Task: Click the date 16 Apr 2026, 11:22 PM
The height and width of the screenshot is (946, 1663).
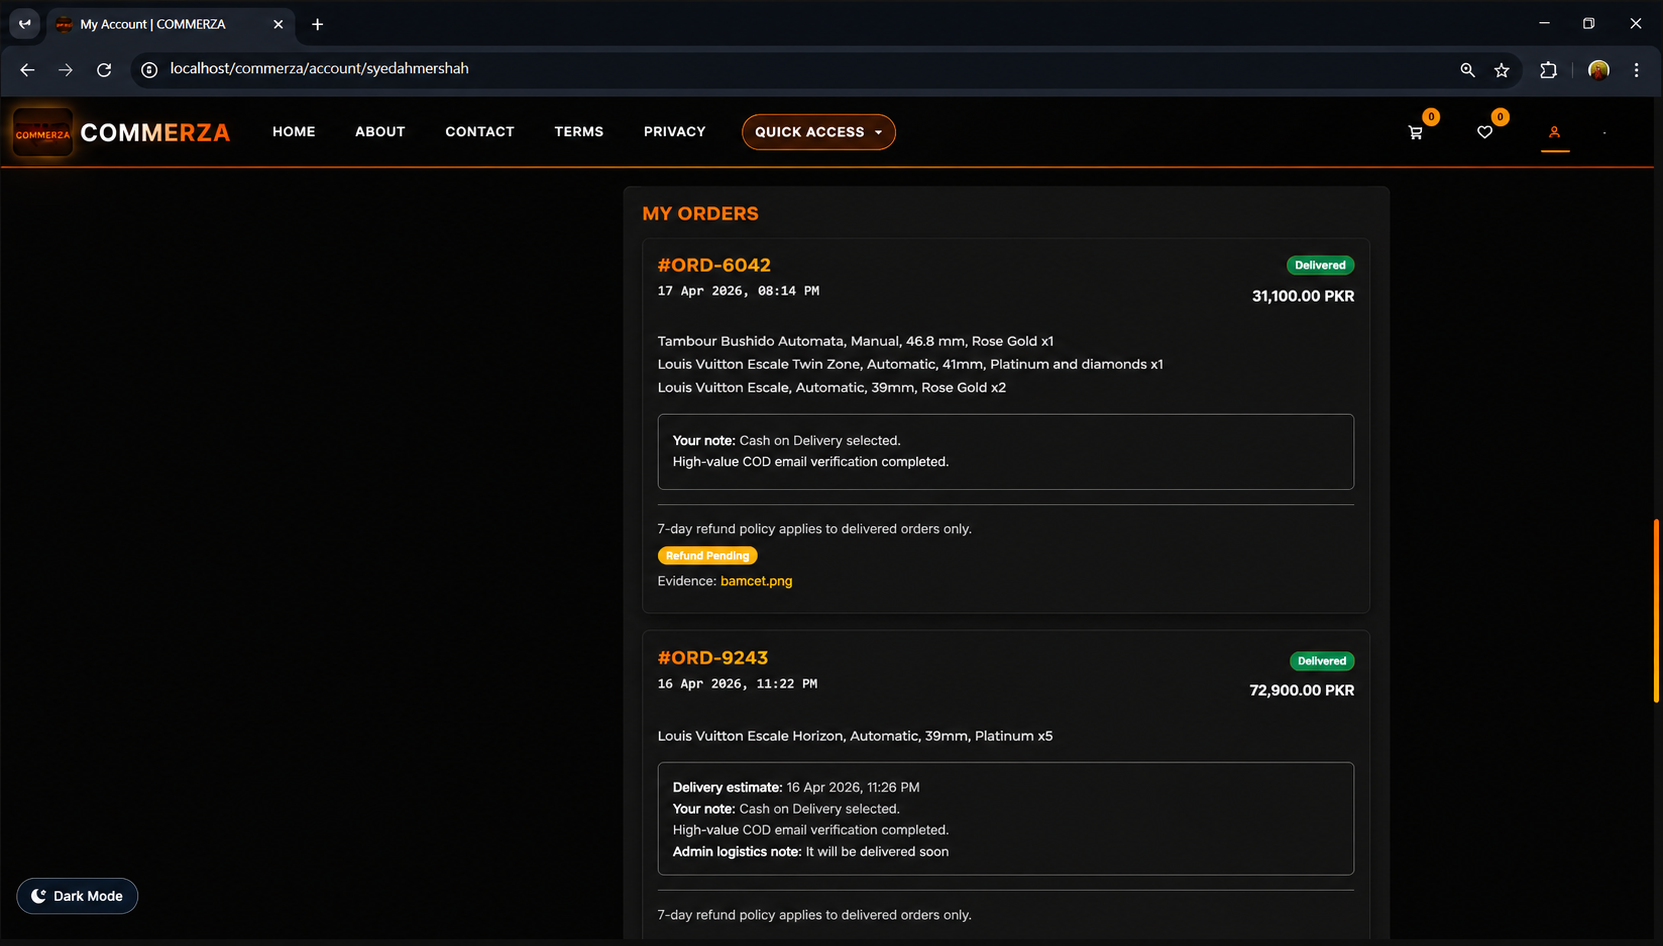Action: pyautogui.click(x=737, y=684)
